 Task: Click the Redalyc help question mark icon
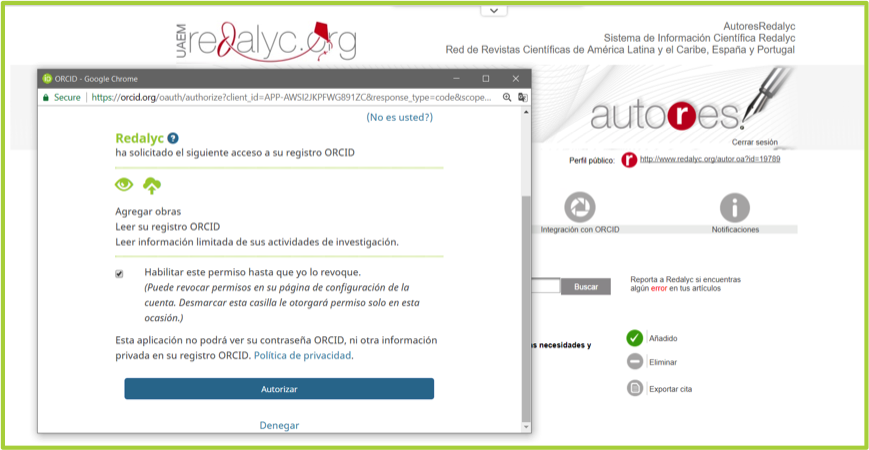tap(173, 138)
